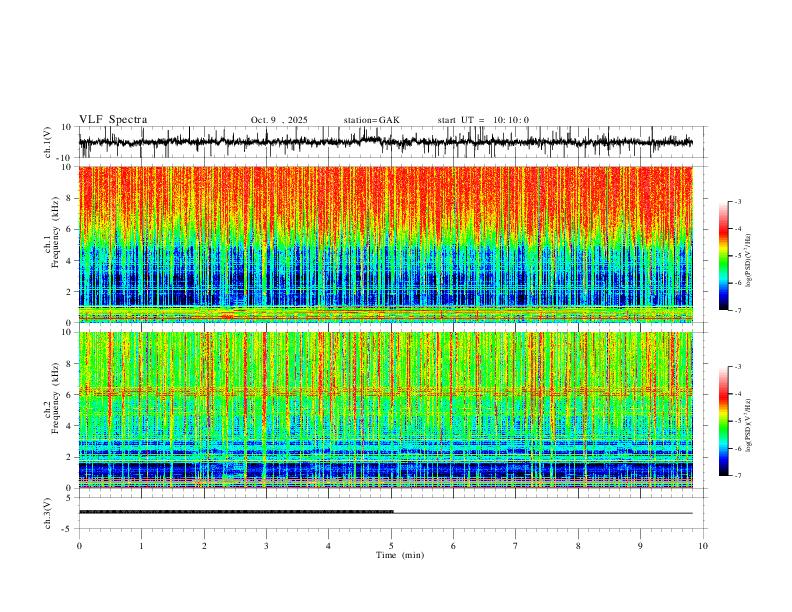Click inside the ch.2 spectrogram panel

point(385,410)
